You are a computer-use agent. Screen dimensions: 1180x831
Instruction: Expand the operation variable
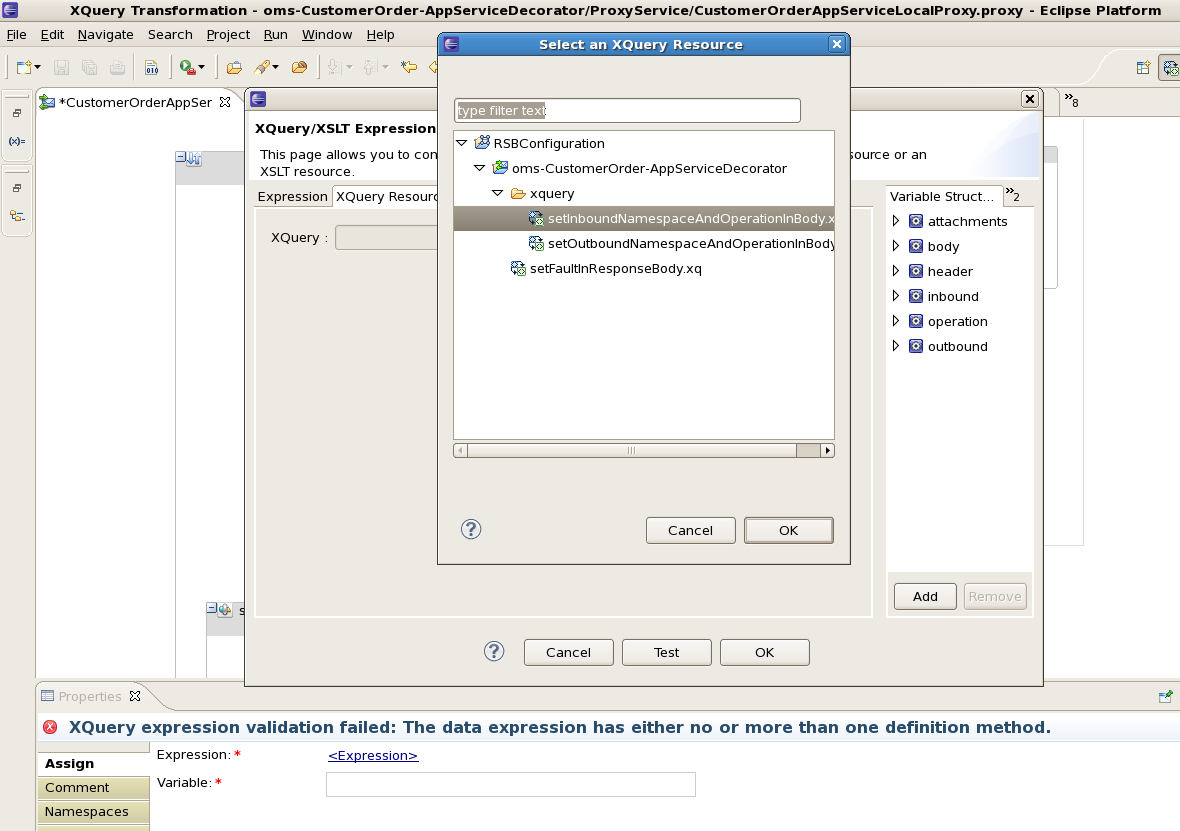click(x=896, y=320)
